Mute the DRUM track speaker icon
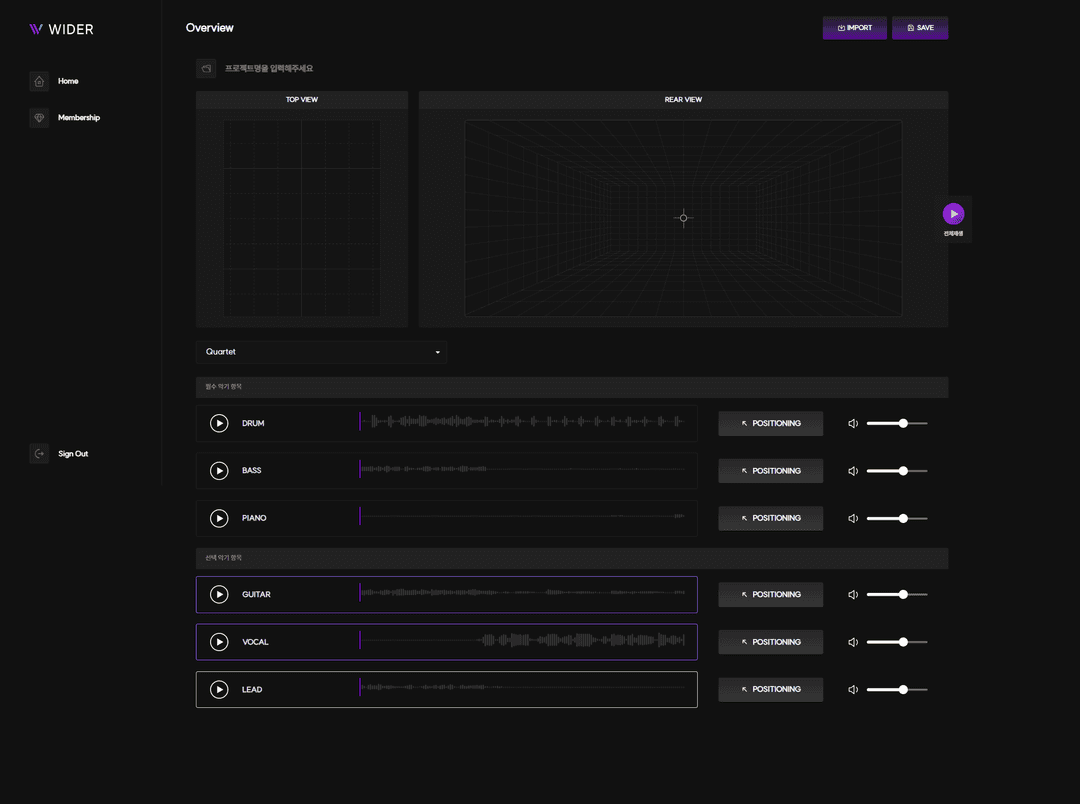Image resolution: width=1080 pixels, height=804 pixels. pos(853,424)
